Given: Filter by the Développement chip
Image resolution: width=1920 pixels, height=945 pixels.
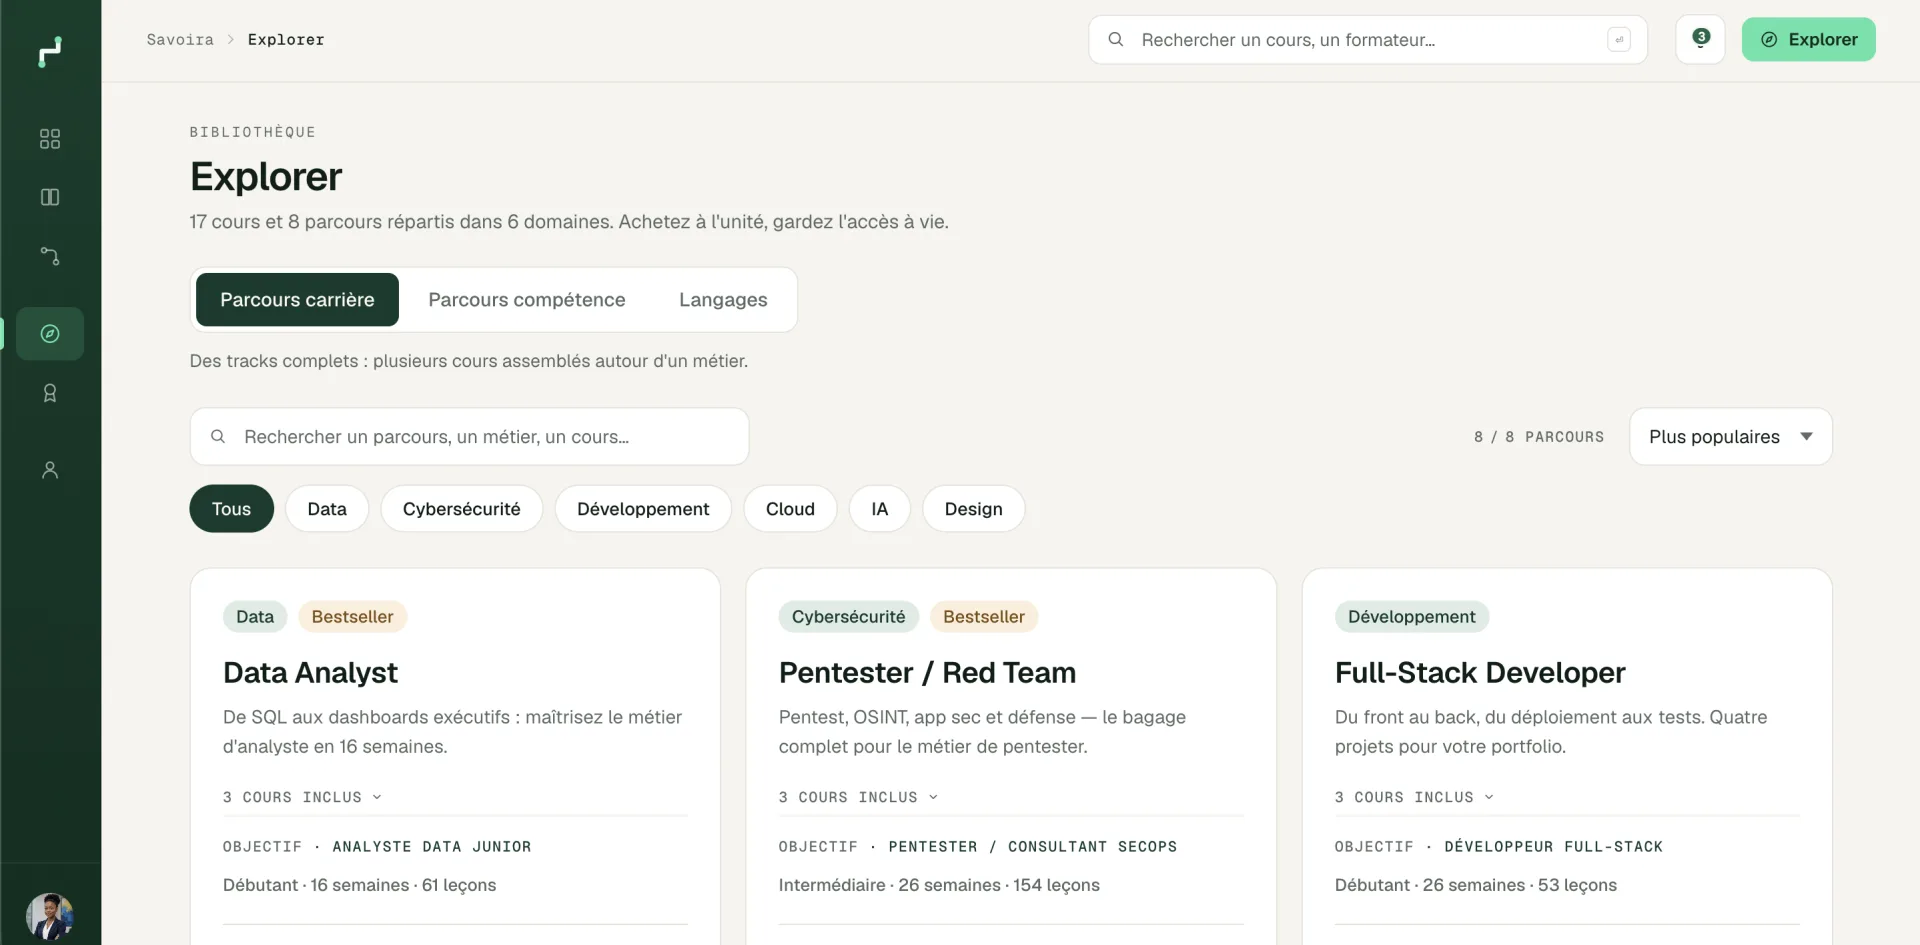Looking at the screenshot, I should [x=643, y=509].
